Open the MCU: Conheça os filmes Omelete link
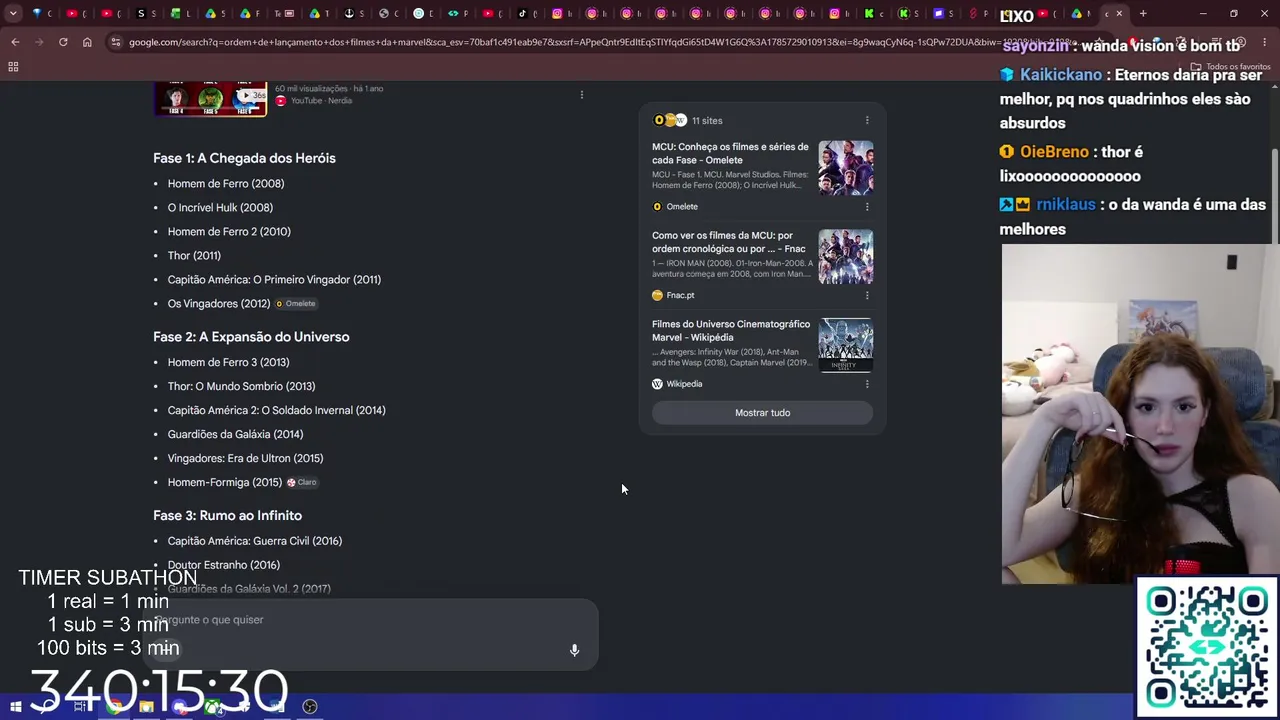This screenshot has height=720, width=1280. tap(730, 153)
